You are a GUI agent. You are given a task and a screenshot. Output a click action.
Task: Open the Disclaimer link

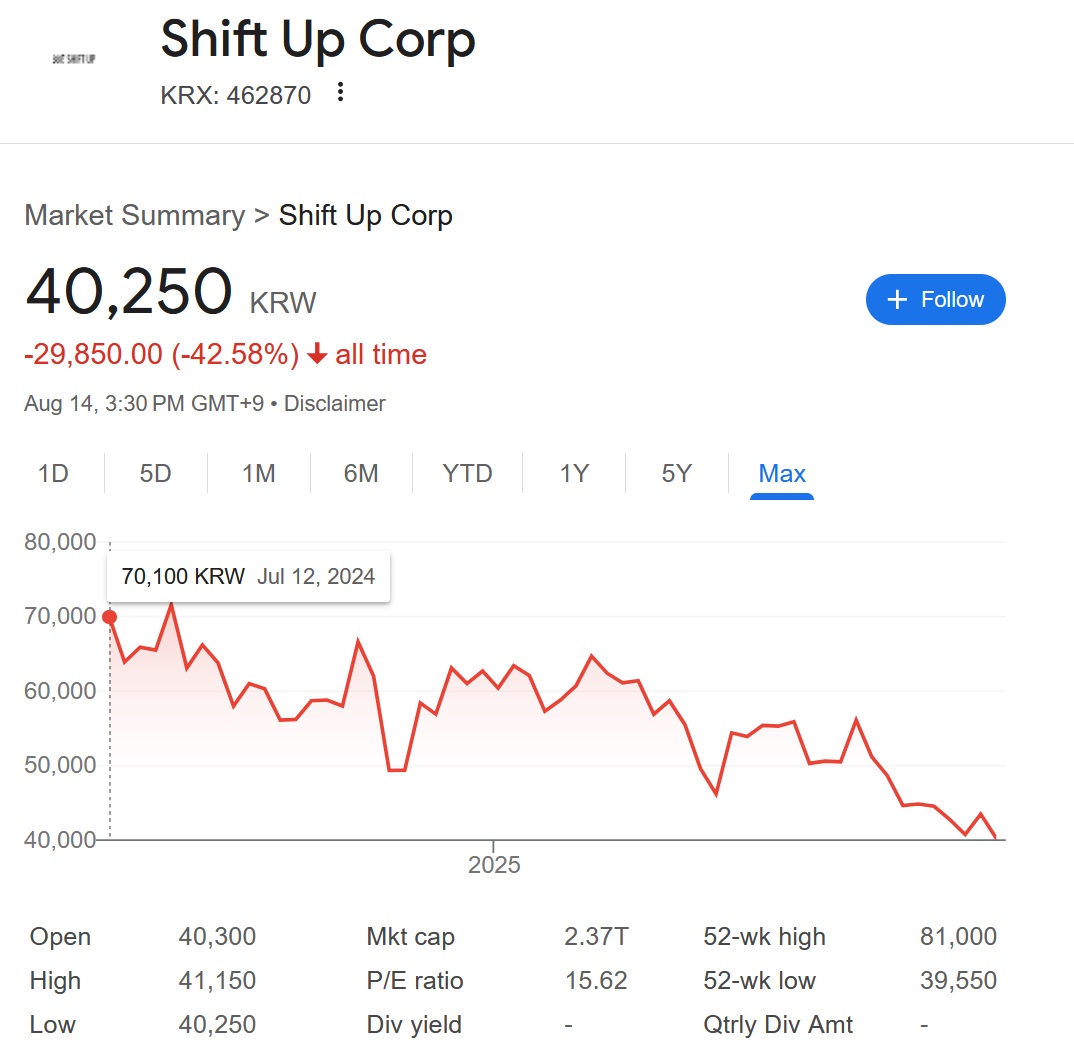click(335, 404)
